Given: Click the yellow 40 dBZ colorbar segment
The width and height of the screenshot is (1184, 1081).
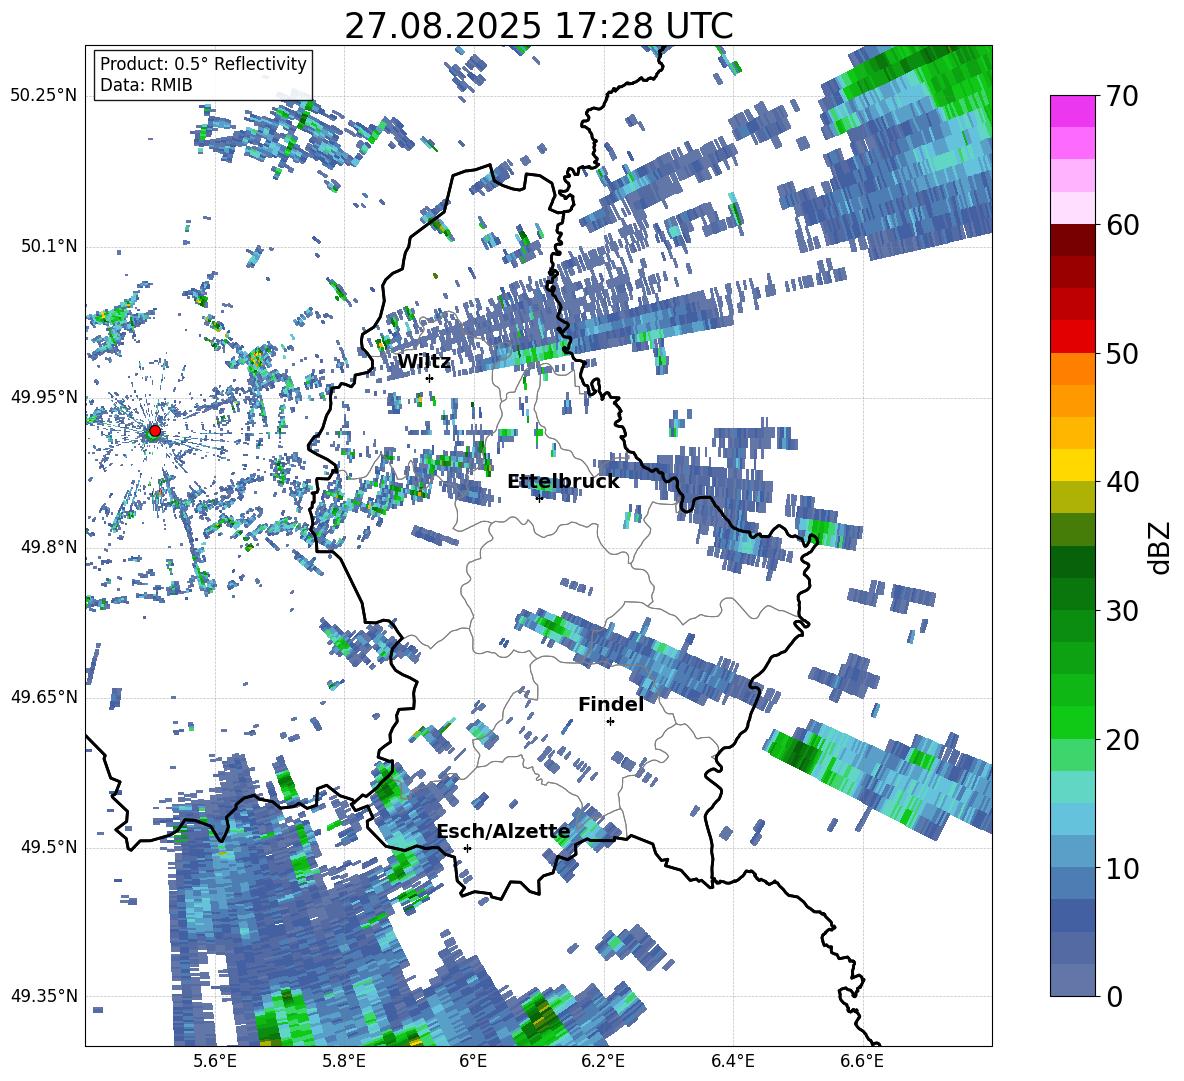Looking at the screenshot, I should pos(1072,465).
